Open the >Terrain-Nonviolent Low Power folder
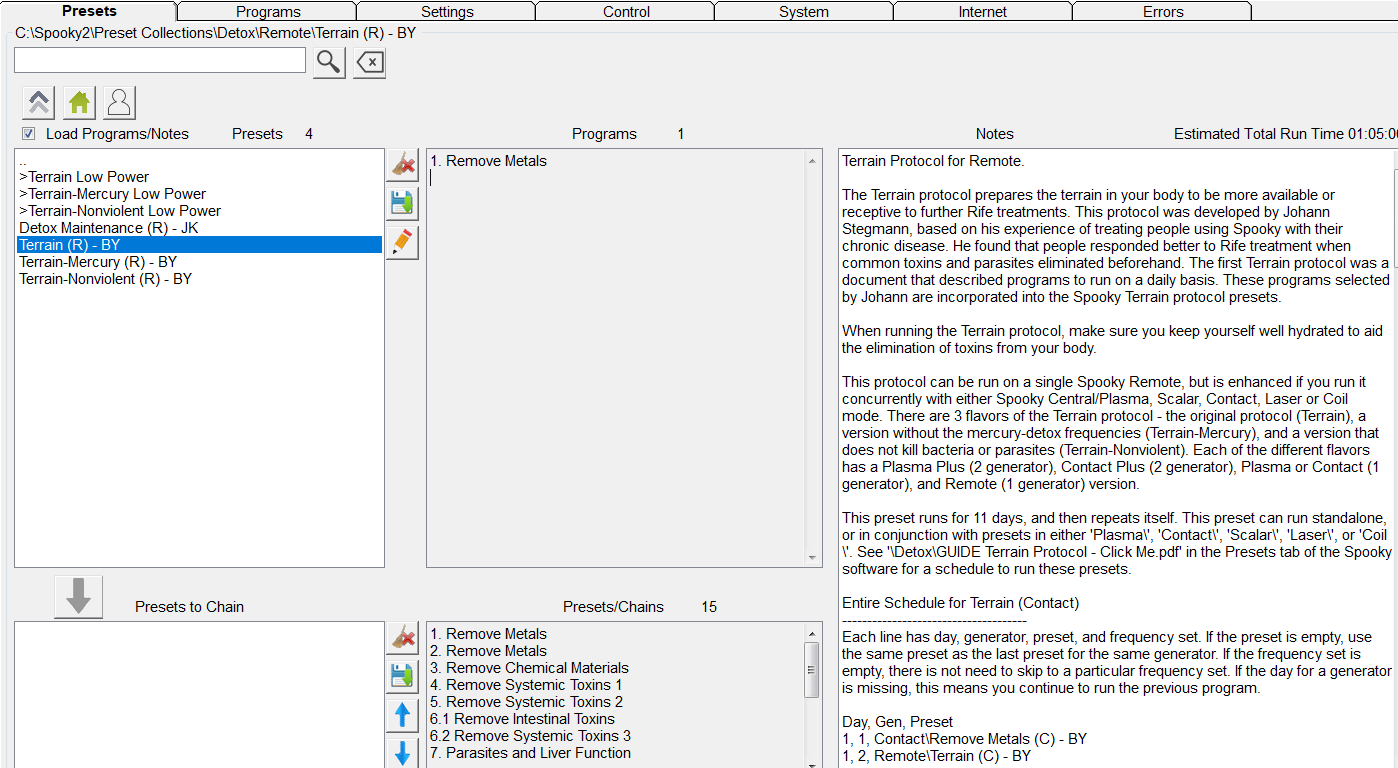The height and width of the screenshot is (768, 1398). (x=120, y=211)
